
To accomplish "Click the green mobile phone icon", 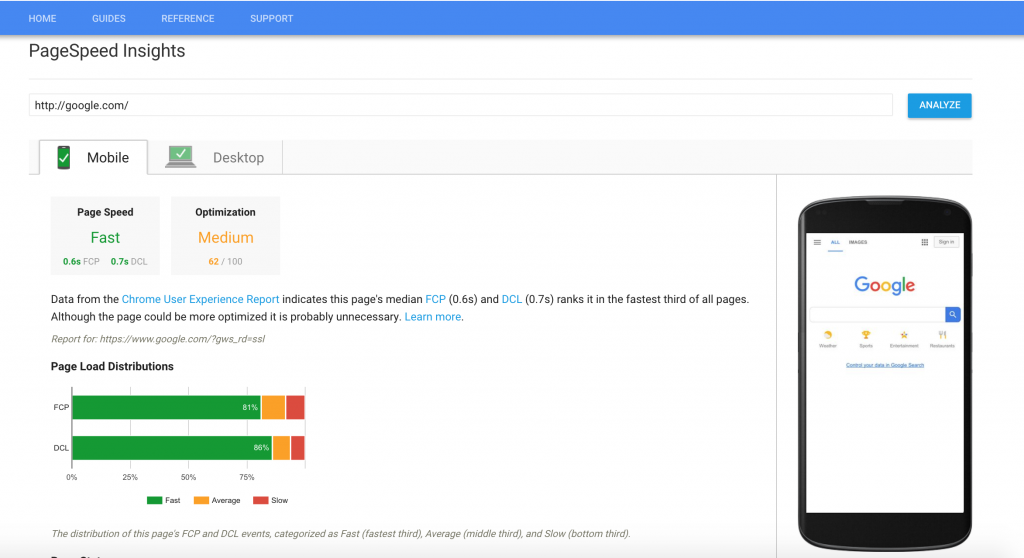I will pyautogui.click(x=63, y=157).
